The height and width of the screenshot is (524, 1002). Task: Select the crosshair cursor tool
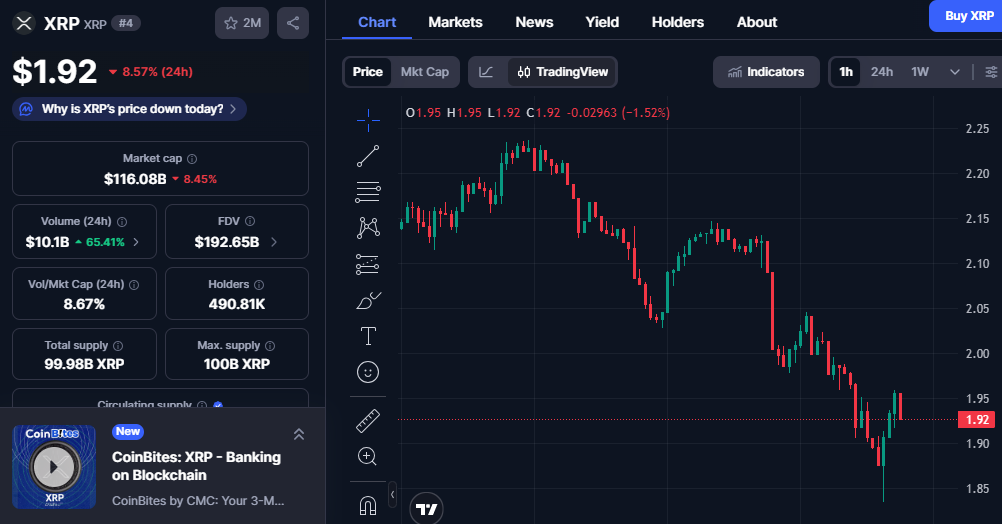[368, 120]
